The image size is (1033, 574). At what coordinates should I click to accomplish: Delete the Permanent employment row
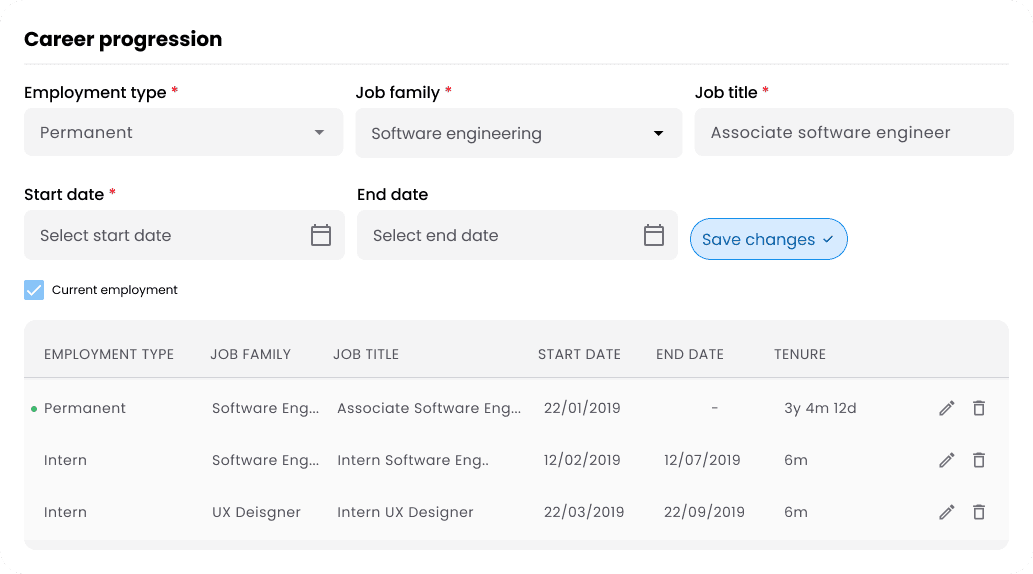coord(979,409)
